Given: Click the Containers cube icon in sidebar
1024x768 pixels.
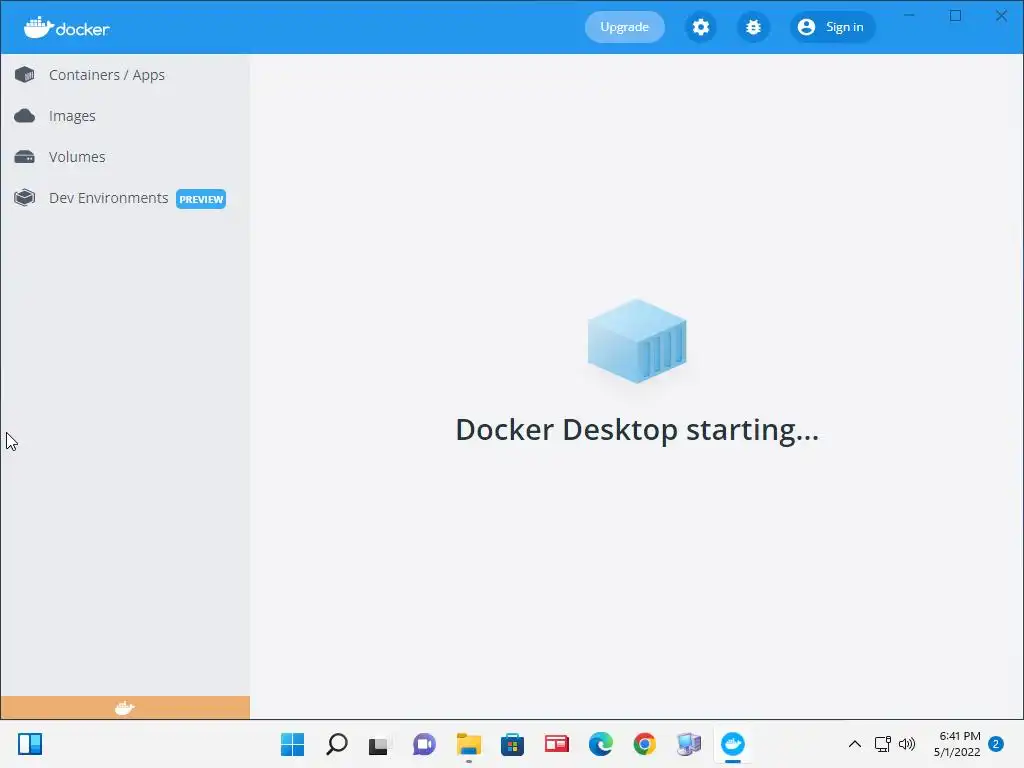Looking at the screenshot, I should pos(25,75).
